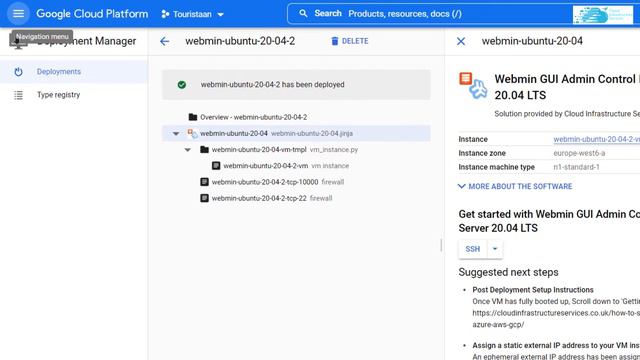This screenshot has height=360, width=640.
Task: Select webmin-ubuntu-20-04-2-tcp-22 firewall row
Action: pos(296,198)
